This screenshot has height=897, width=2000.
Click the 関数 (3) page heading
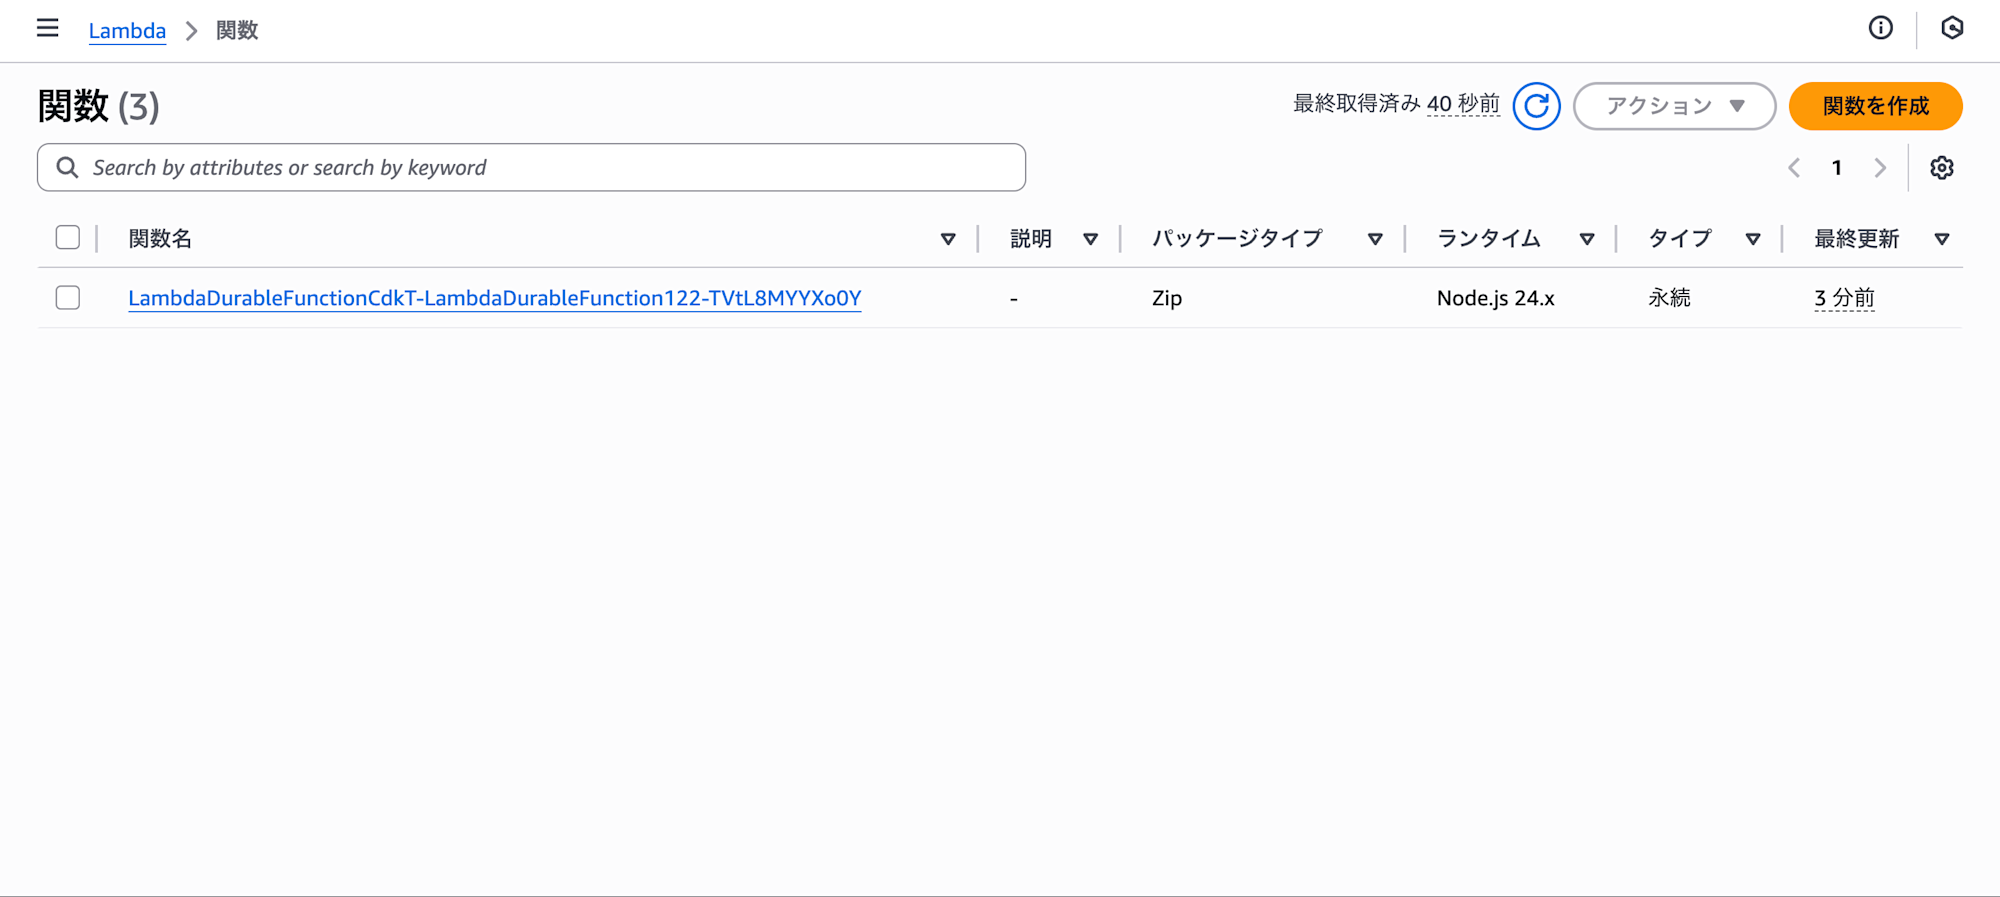pos(98,106)
